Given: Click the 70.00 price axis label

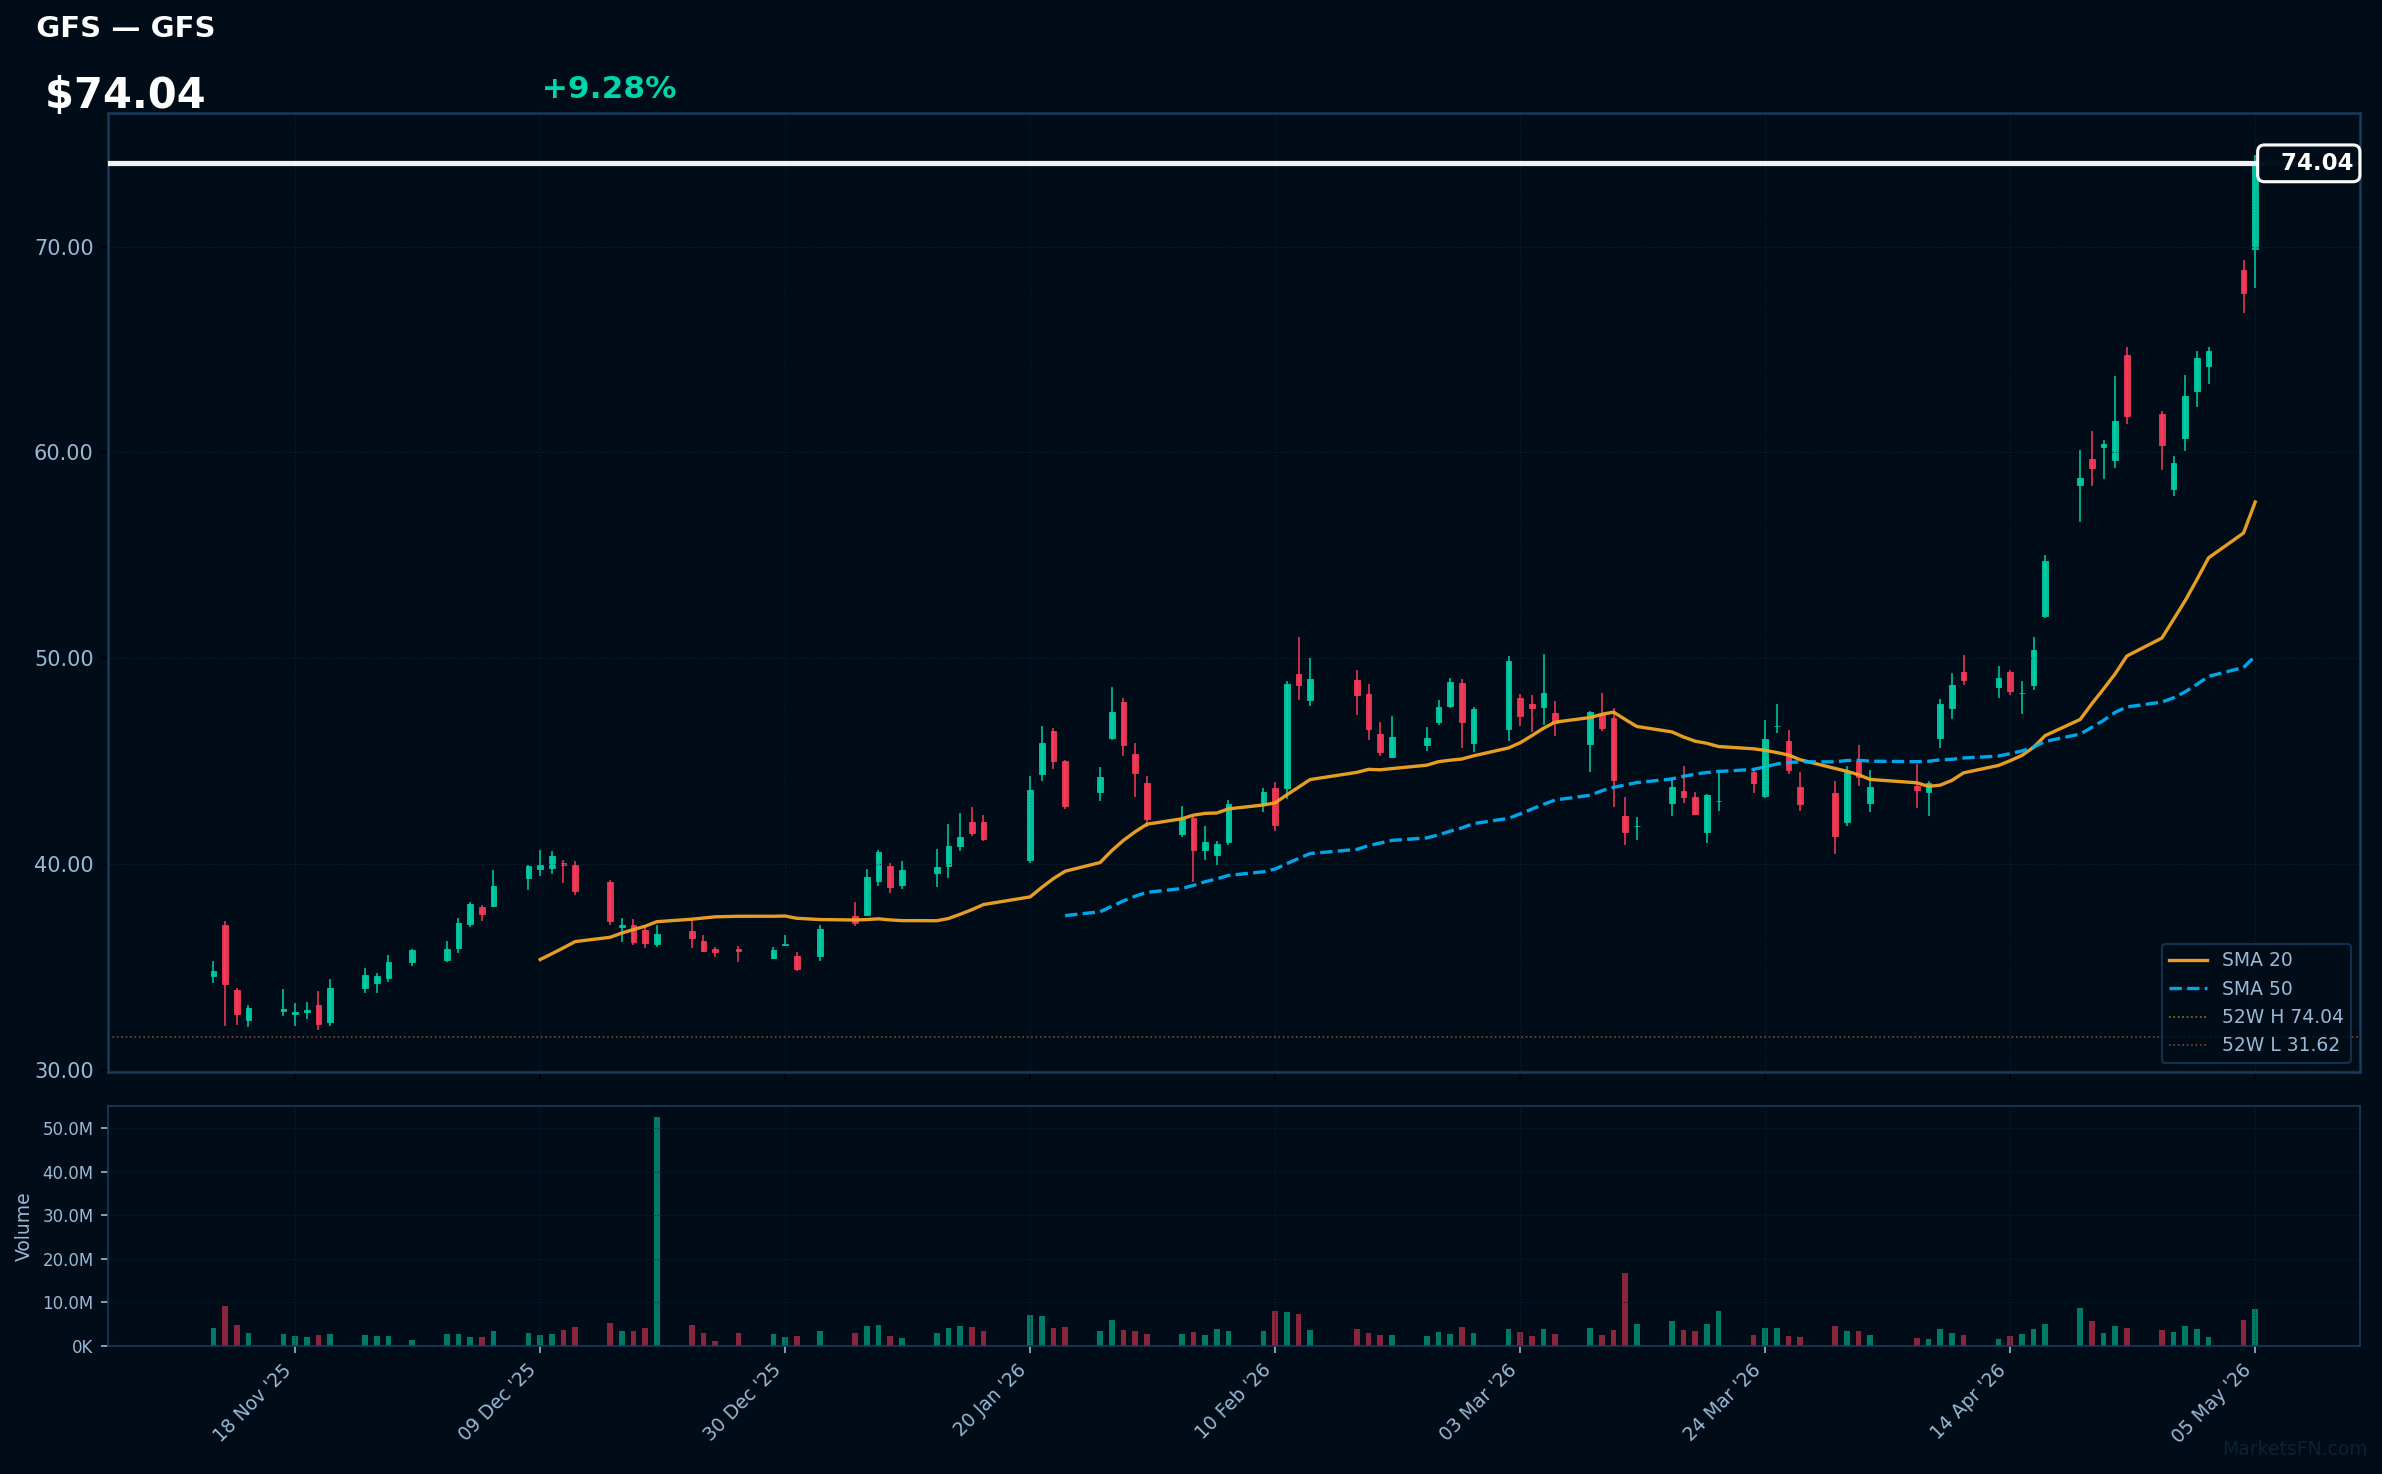Looking at the screenshot, I should click(x=64, y=247).
